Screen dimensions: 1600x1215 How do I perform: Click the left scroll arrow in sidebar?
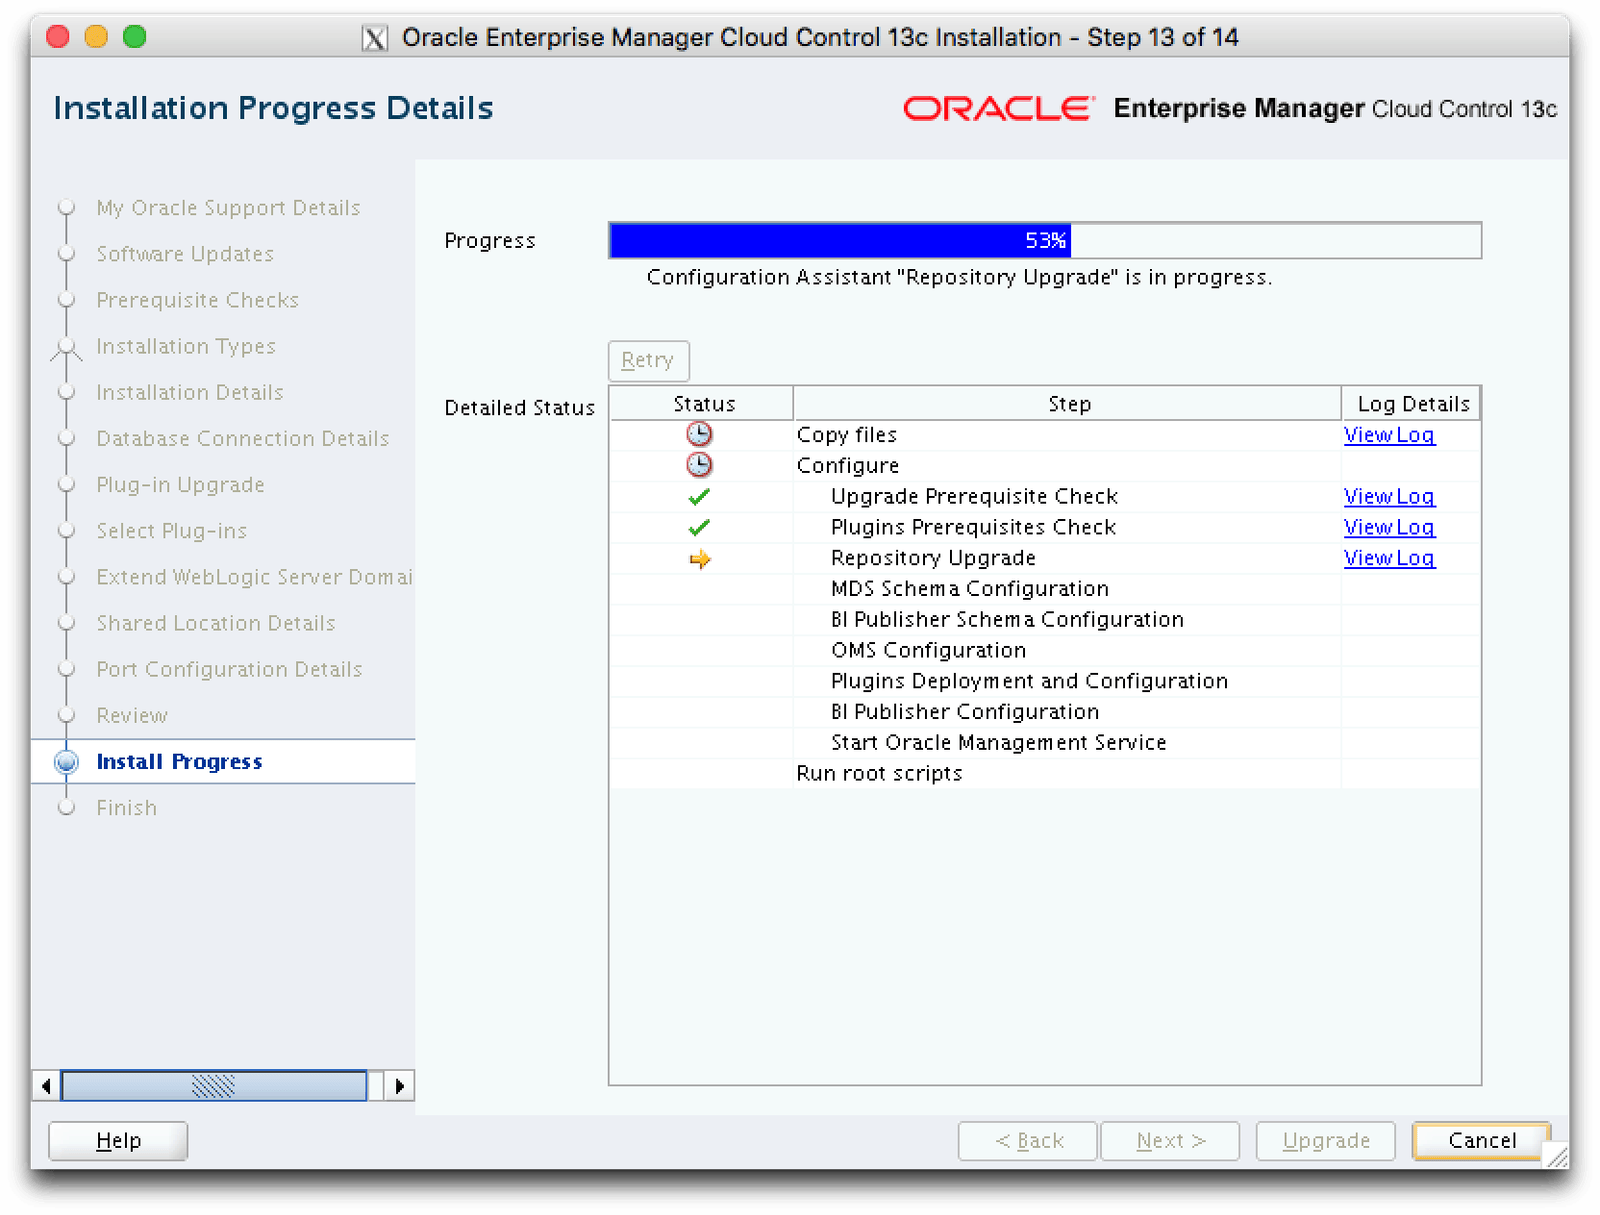[x=46, y=1085]
